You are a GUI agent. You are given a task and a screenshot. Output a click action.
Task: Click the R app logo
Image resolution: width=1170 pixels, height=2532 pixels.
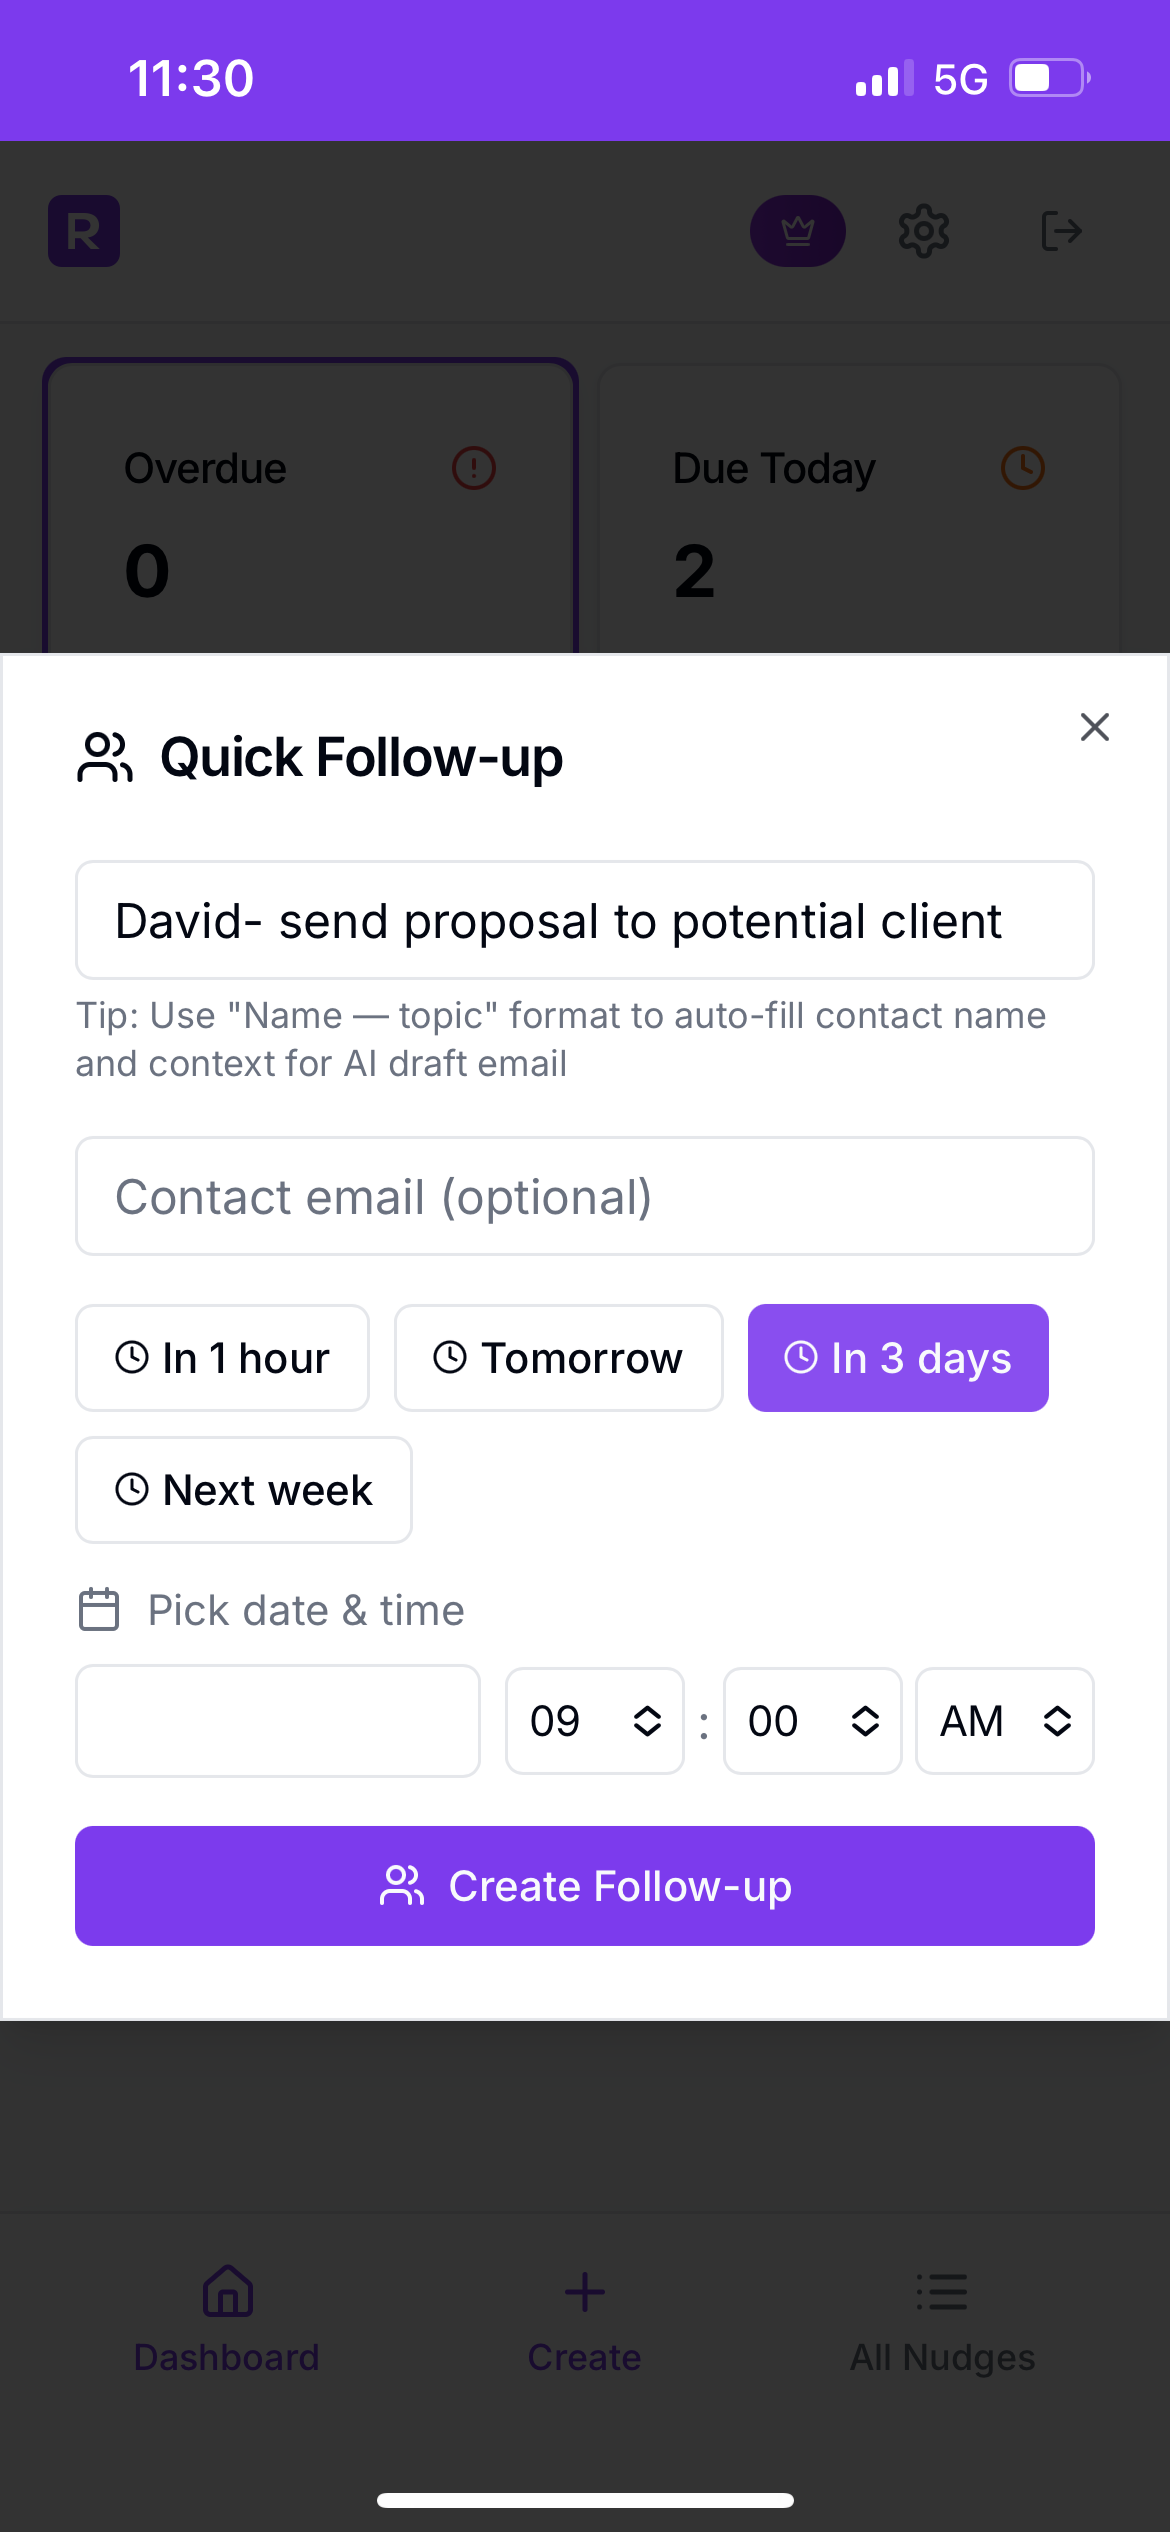pyautogui.click(x=84, y=231)
